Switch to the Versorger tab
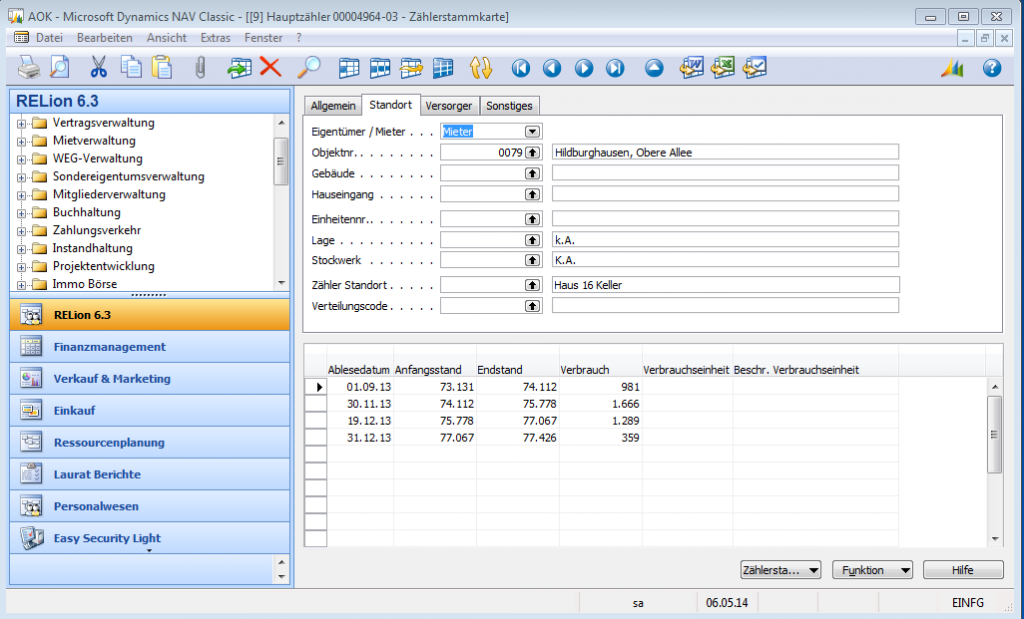1024x619 pixels. click(x=449, y=106)
